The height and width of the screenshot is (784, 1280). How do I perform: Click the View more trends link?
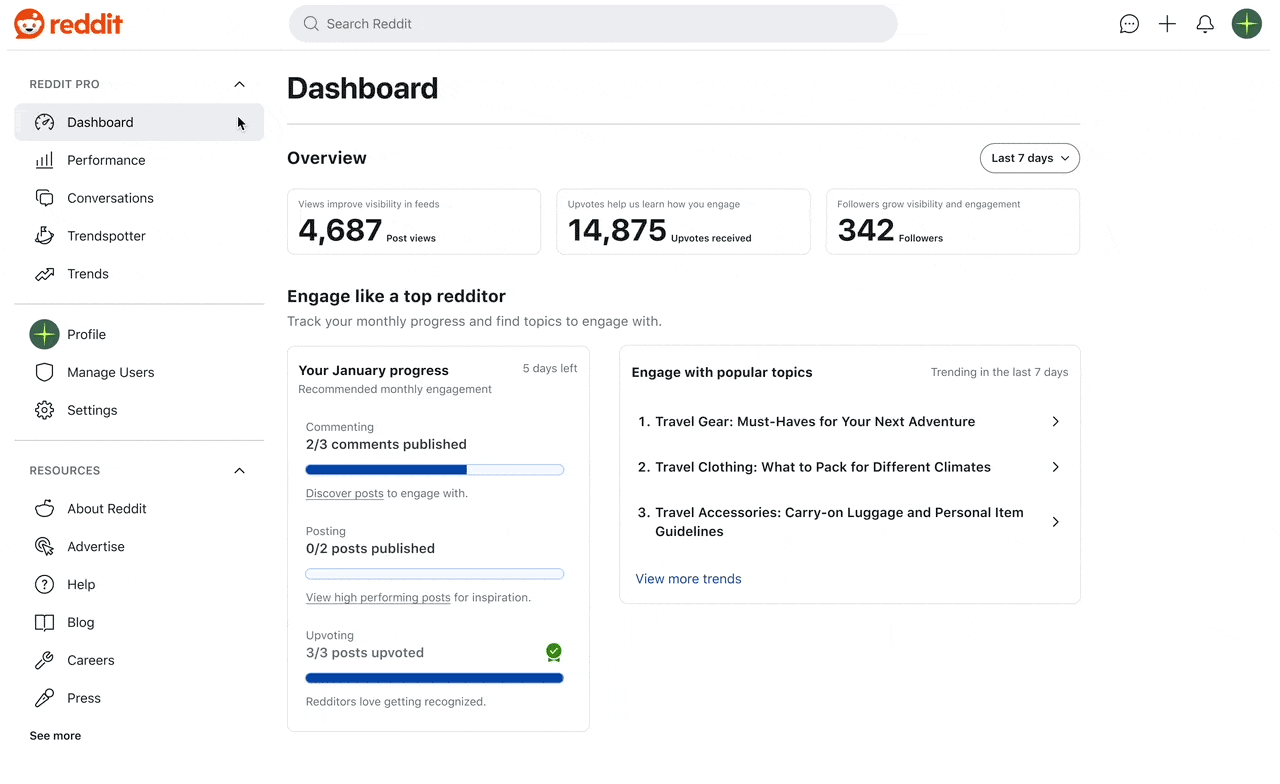(x=688, y=579)
